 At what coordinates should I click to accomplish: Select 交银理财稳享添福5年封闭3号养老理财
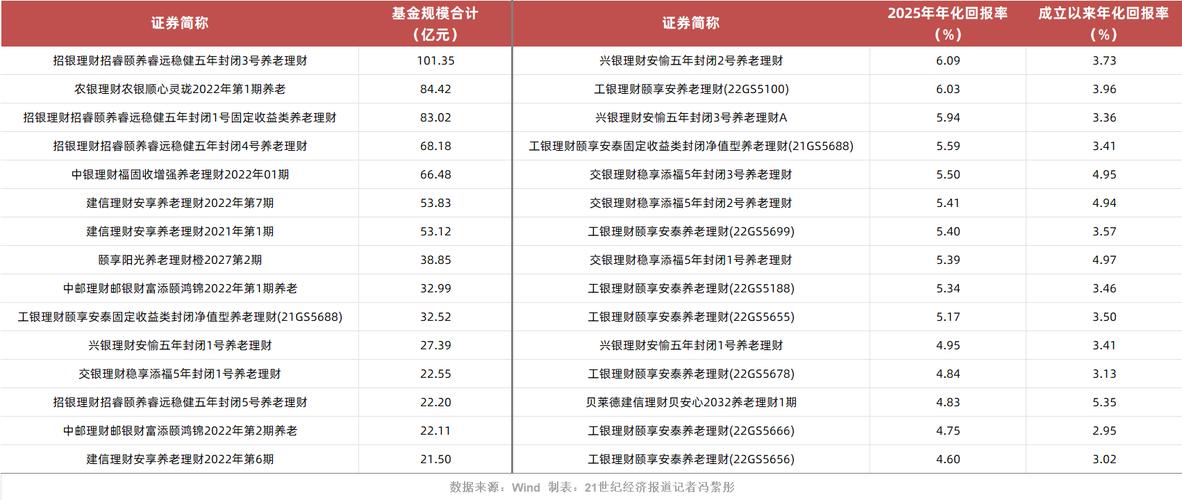pyautogui.click(x=691, y=174)
